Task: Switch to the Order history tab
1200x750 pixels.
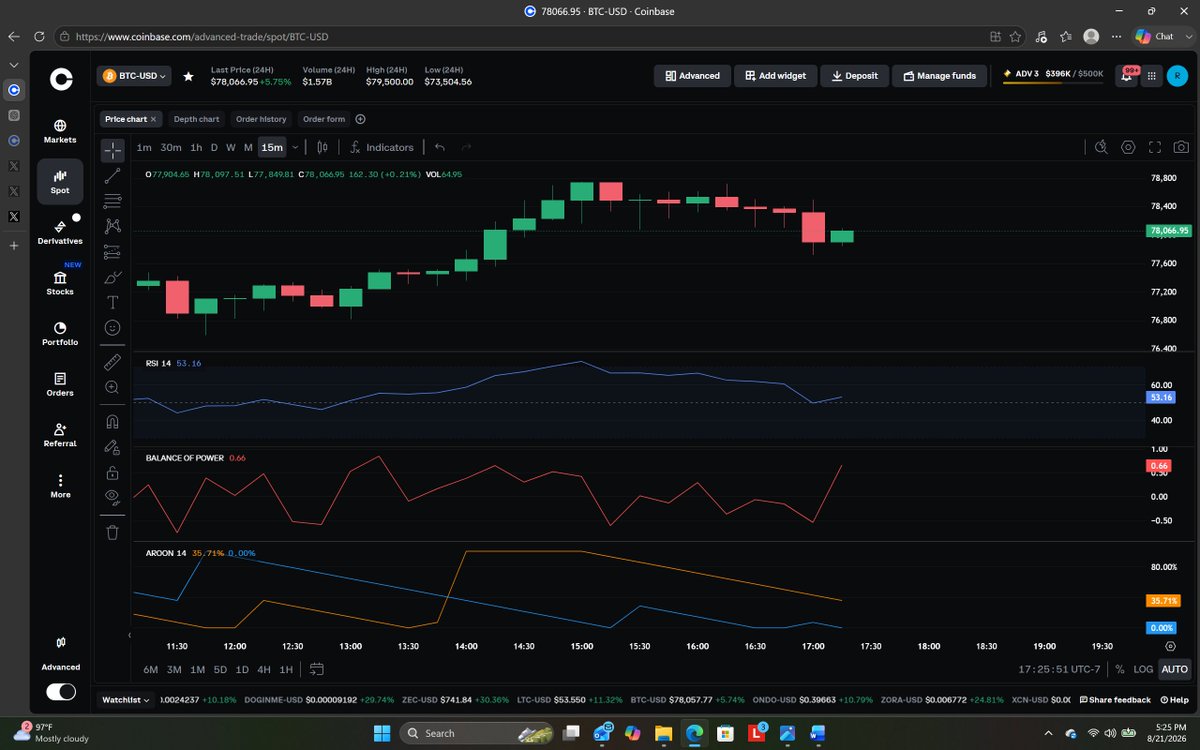Action: pos(261,119)
